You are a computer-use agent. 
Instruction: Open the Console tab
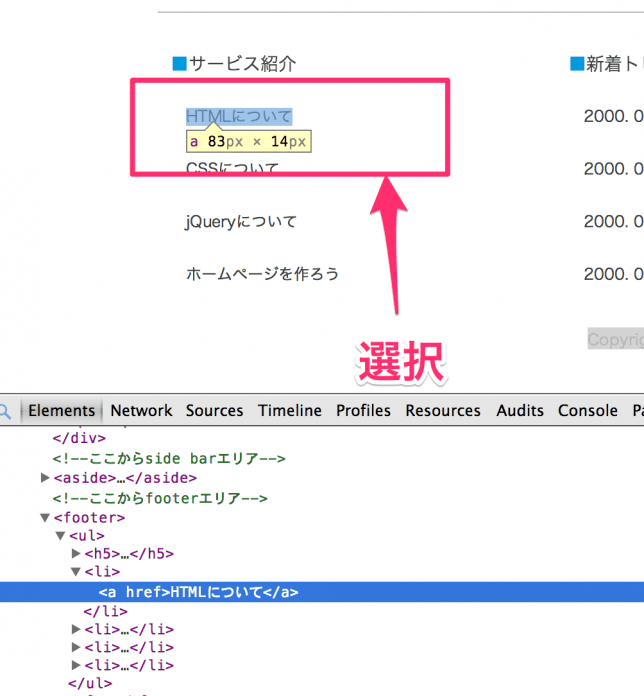coord(588,411)
